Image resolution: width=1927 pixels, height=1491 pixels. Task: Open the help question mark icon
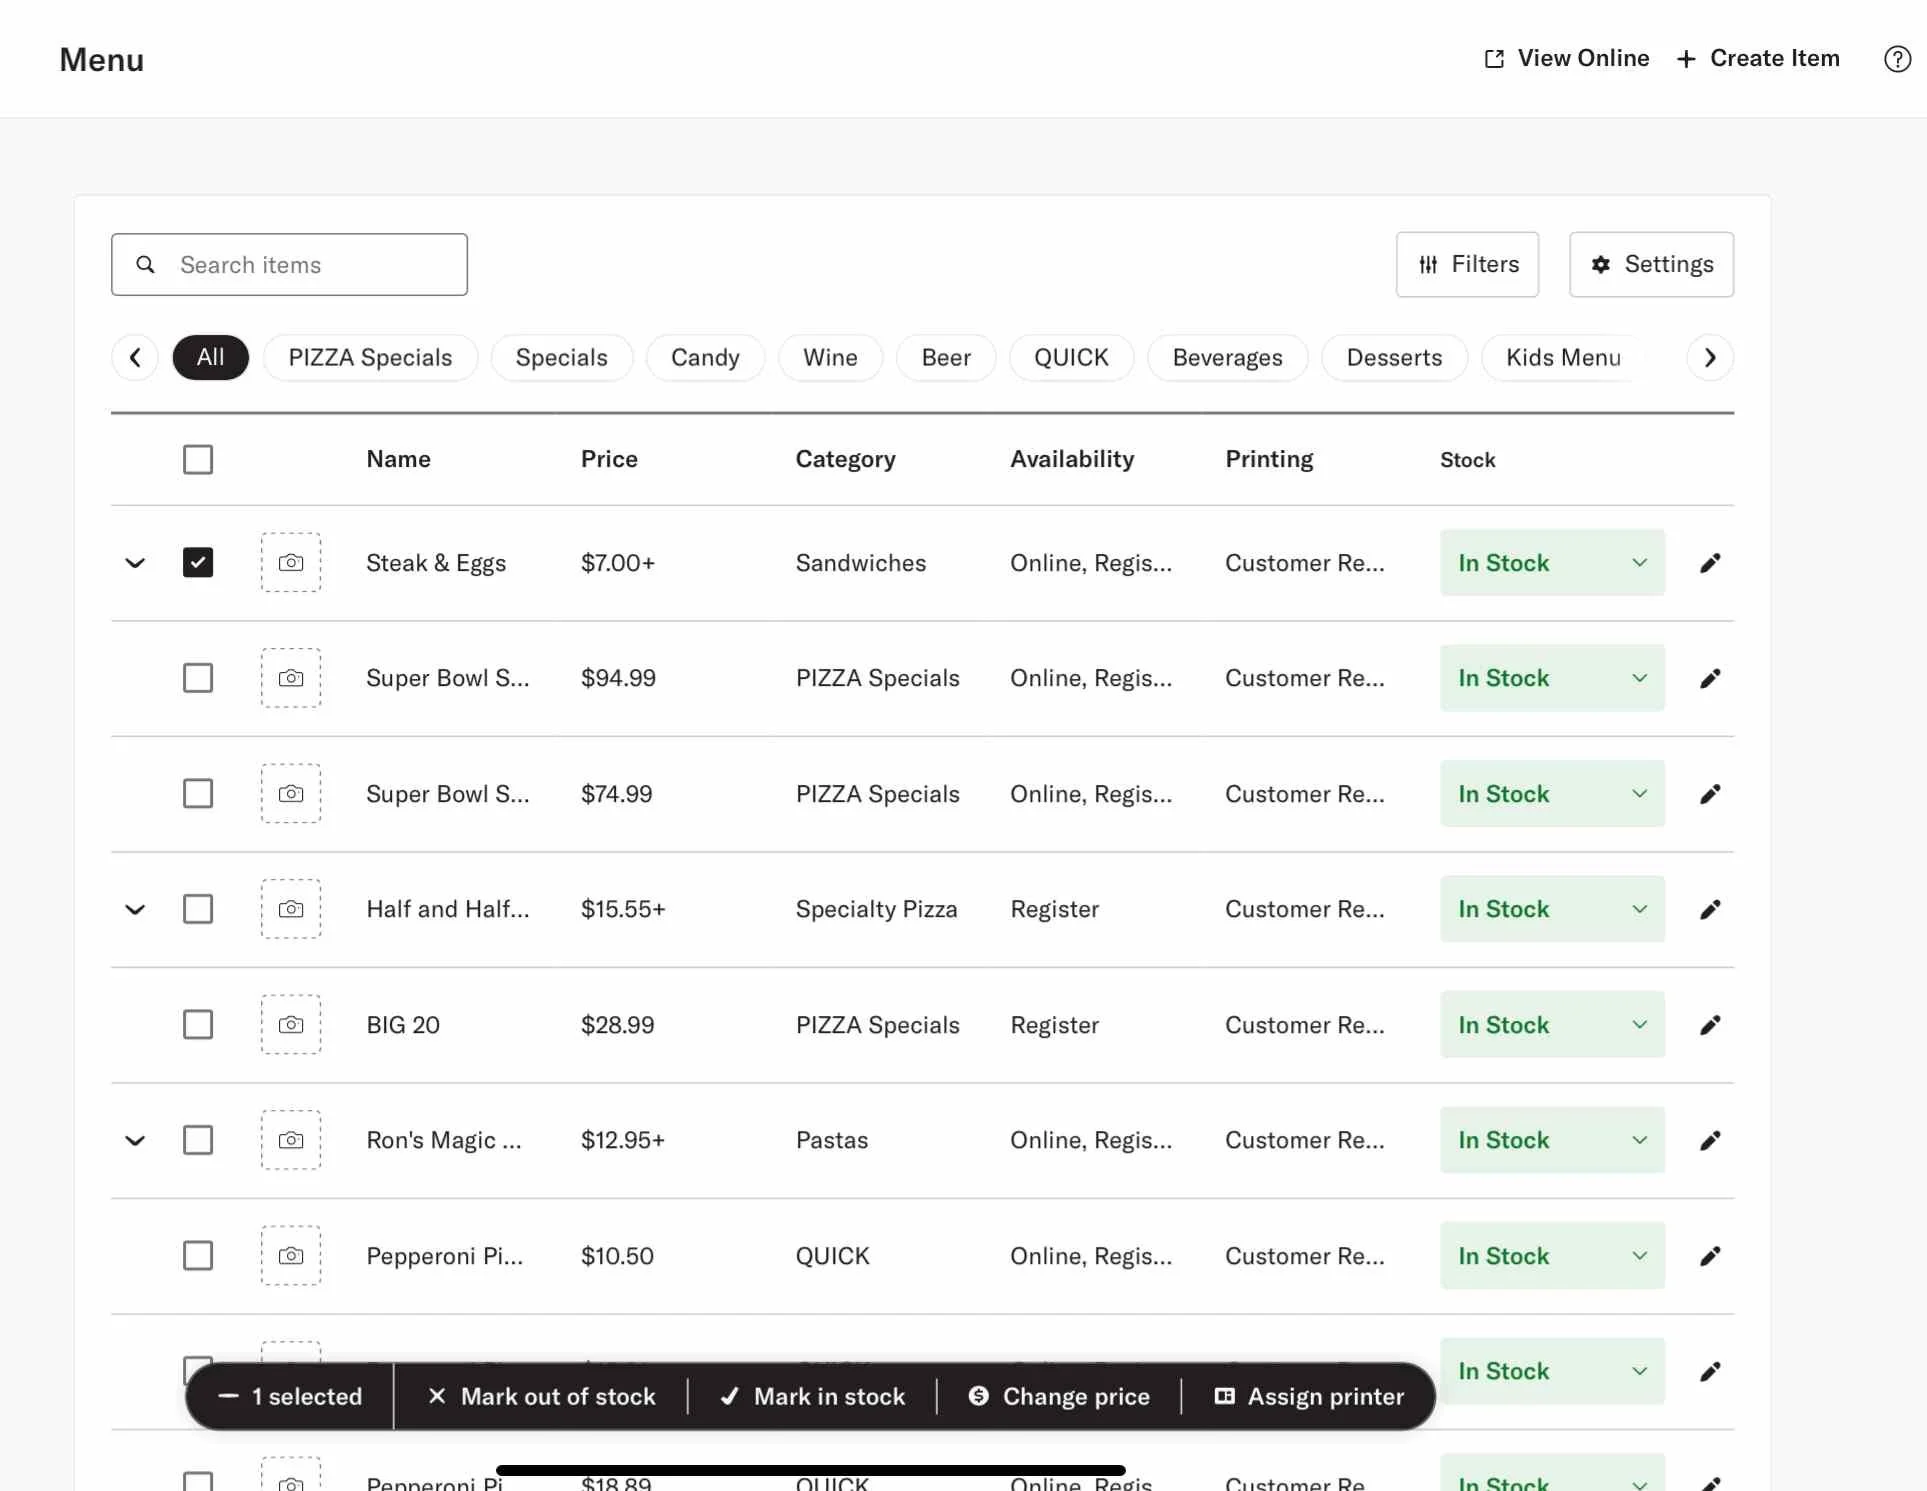coord(1897,59)
